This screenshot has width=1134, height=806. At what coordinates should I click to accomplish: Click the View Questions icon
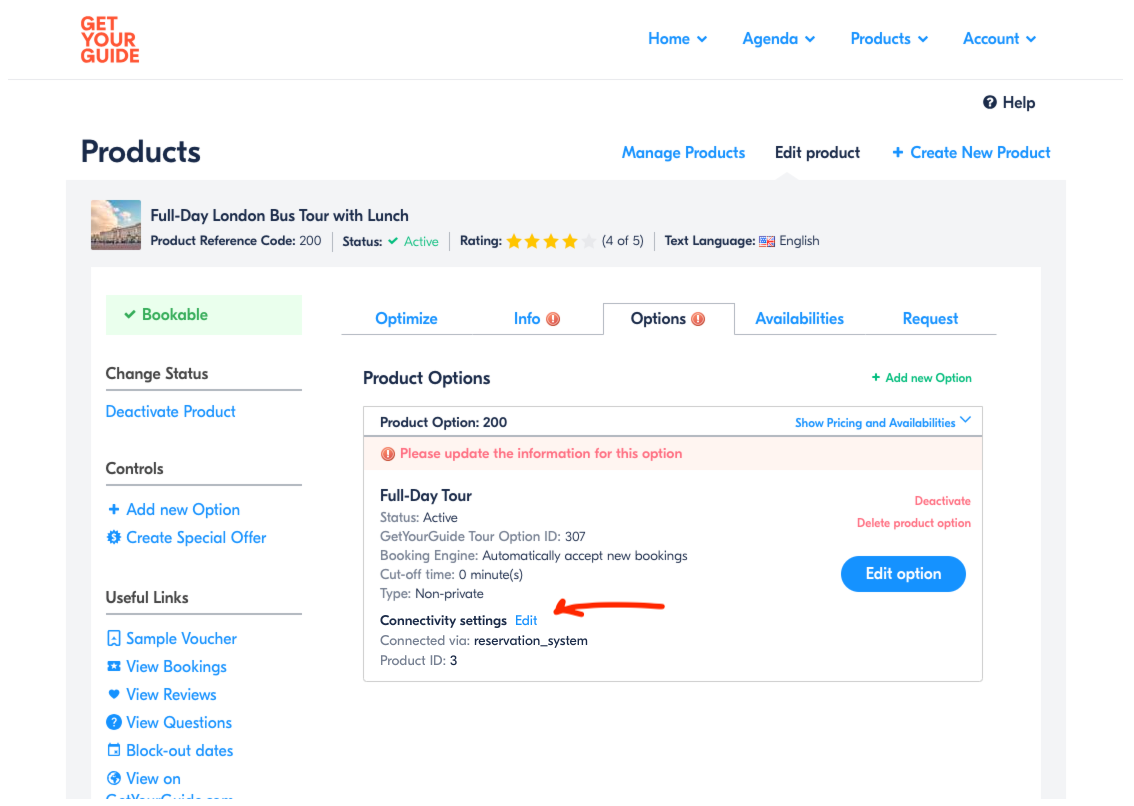click(x=114, y=722)
